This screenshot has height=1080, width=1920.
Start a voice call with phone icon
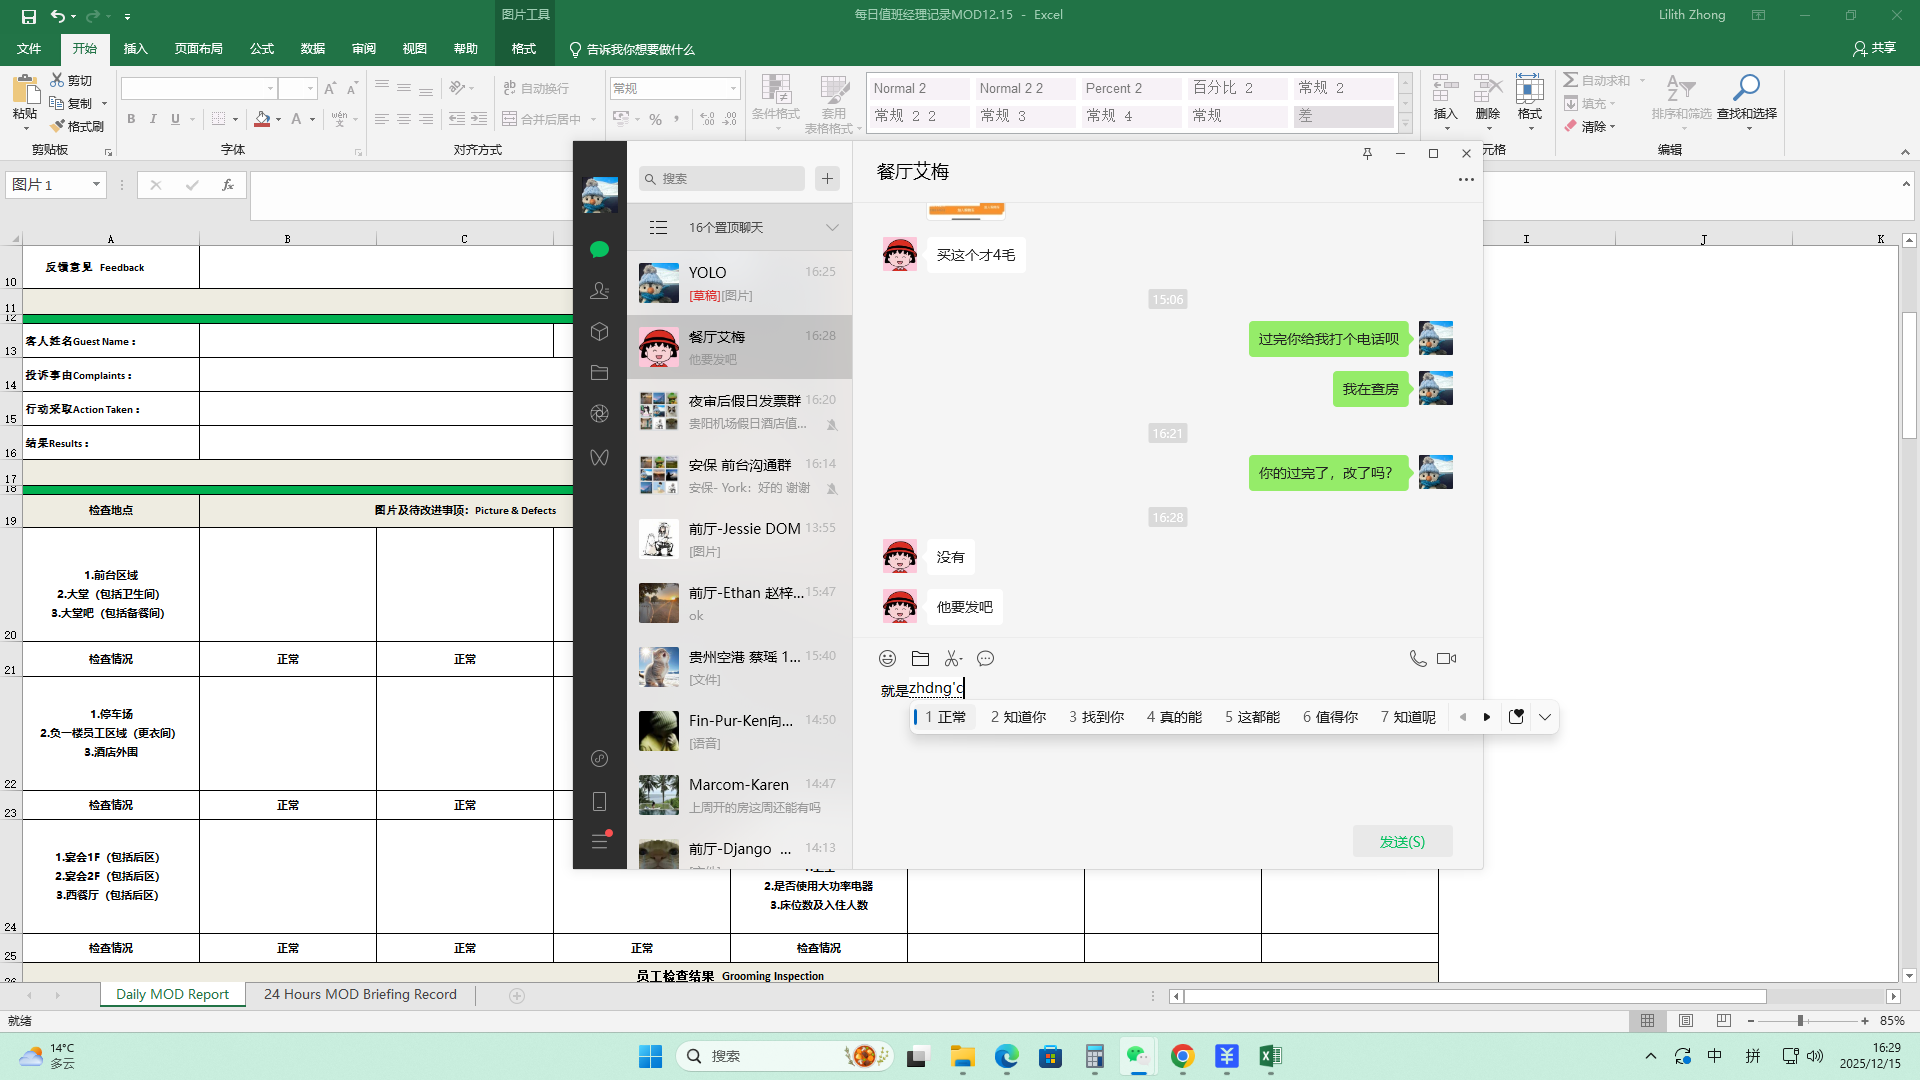[x=1417, y=658]
